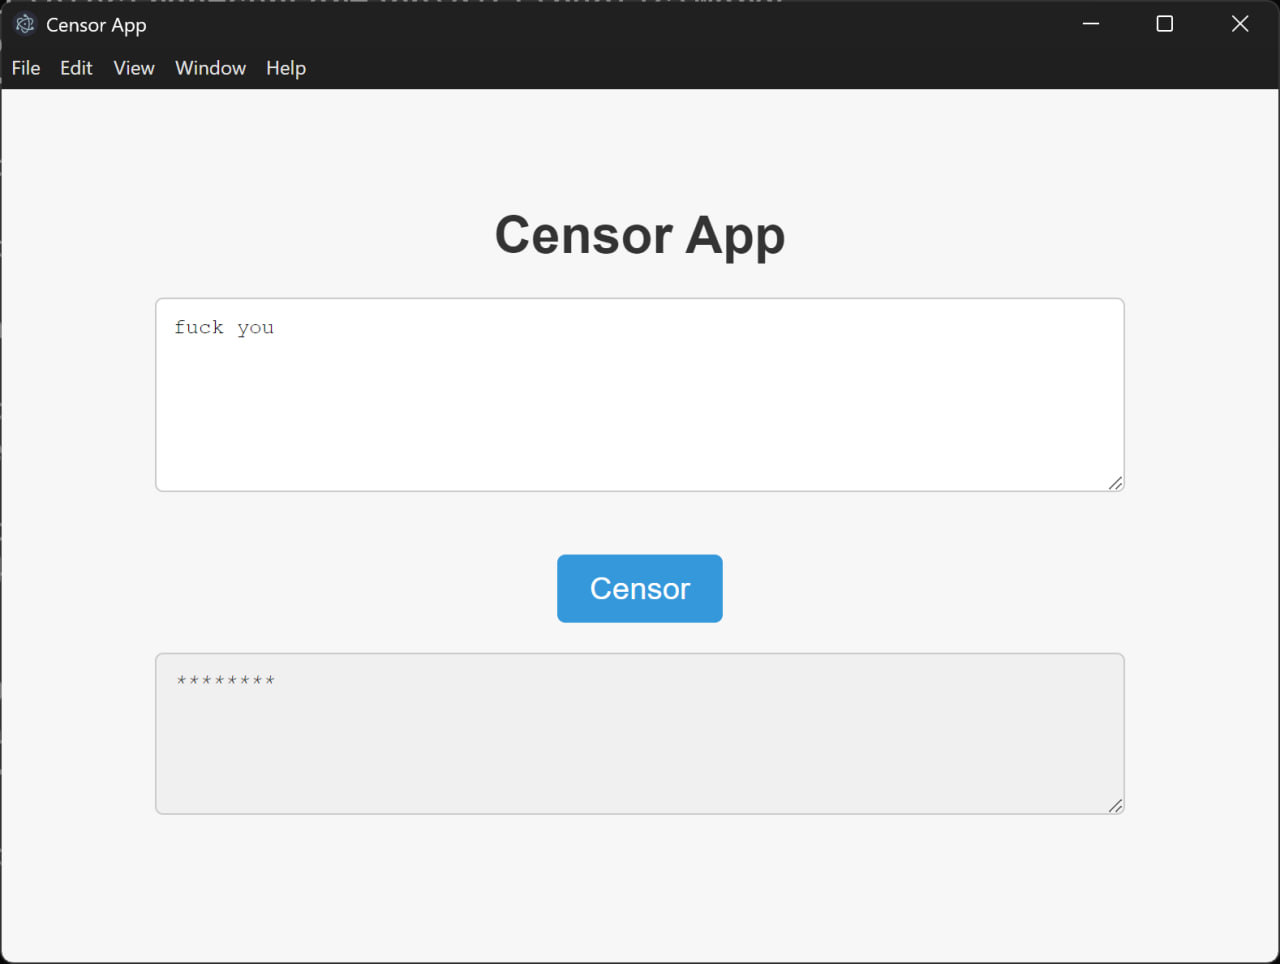Screen dimensions: 1280x964
Task: Open the Edit menu
Action: pos(76,68)
